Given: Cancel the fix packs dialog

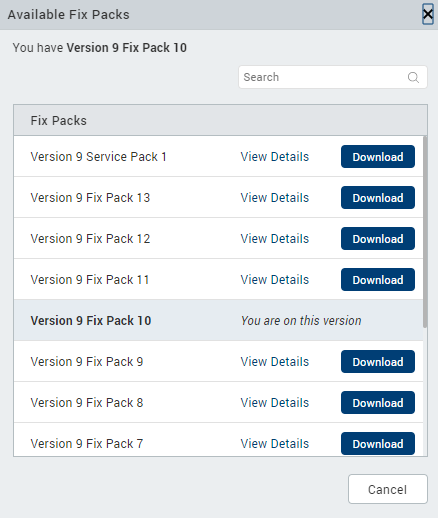Looking at the screenshot, I should [388, 489].
